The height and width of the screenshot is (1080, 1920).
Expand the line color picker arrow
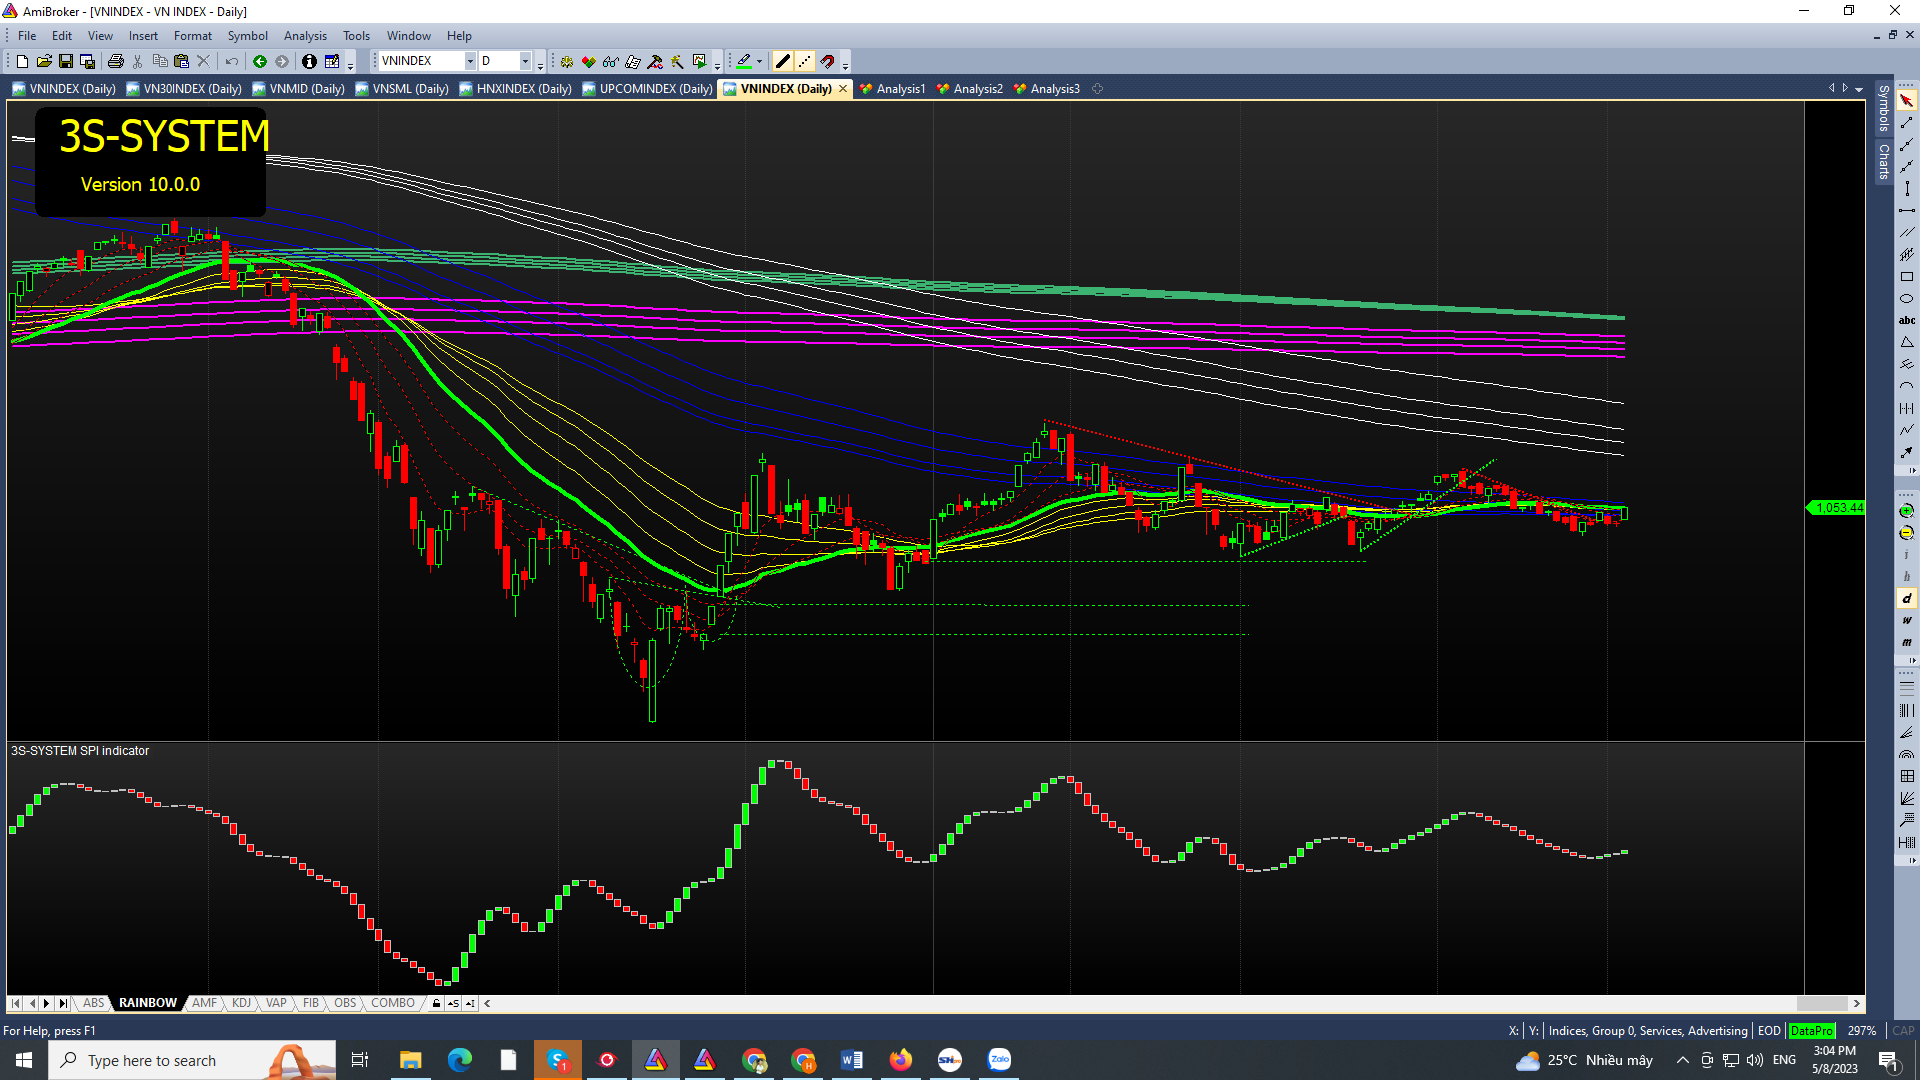pos(760,62)
